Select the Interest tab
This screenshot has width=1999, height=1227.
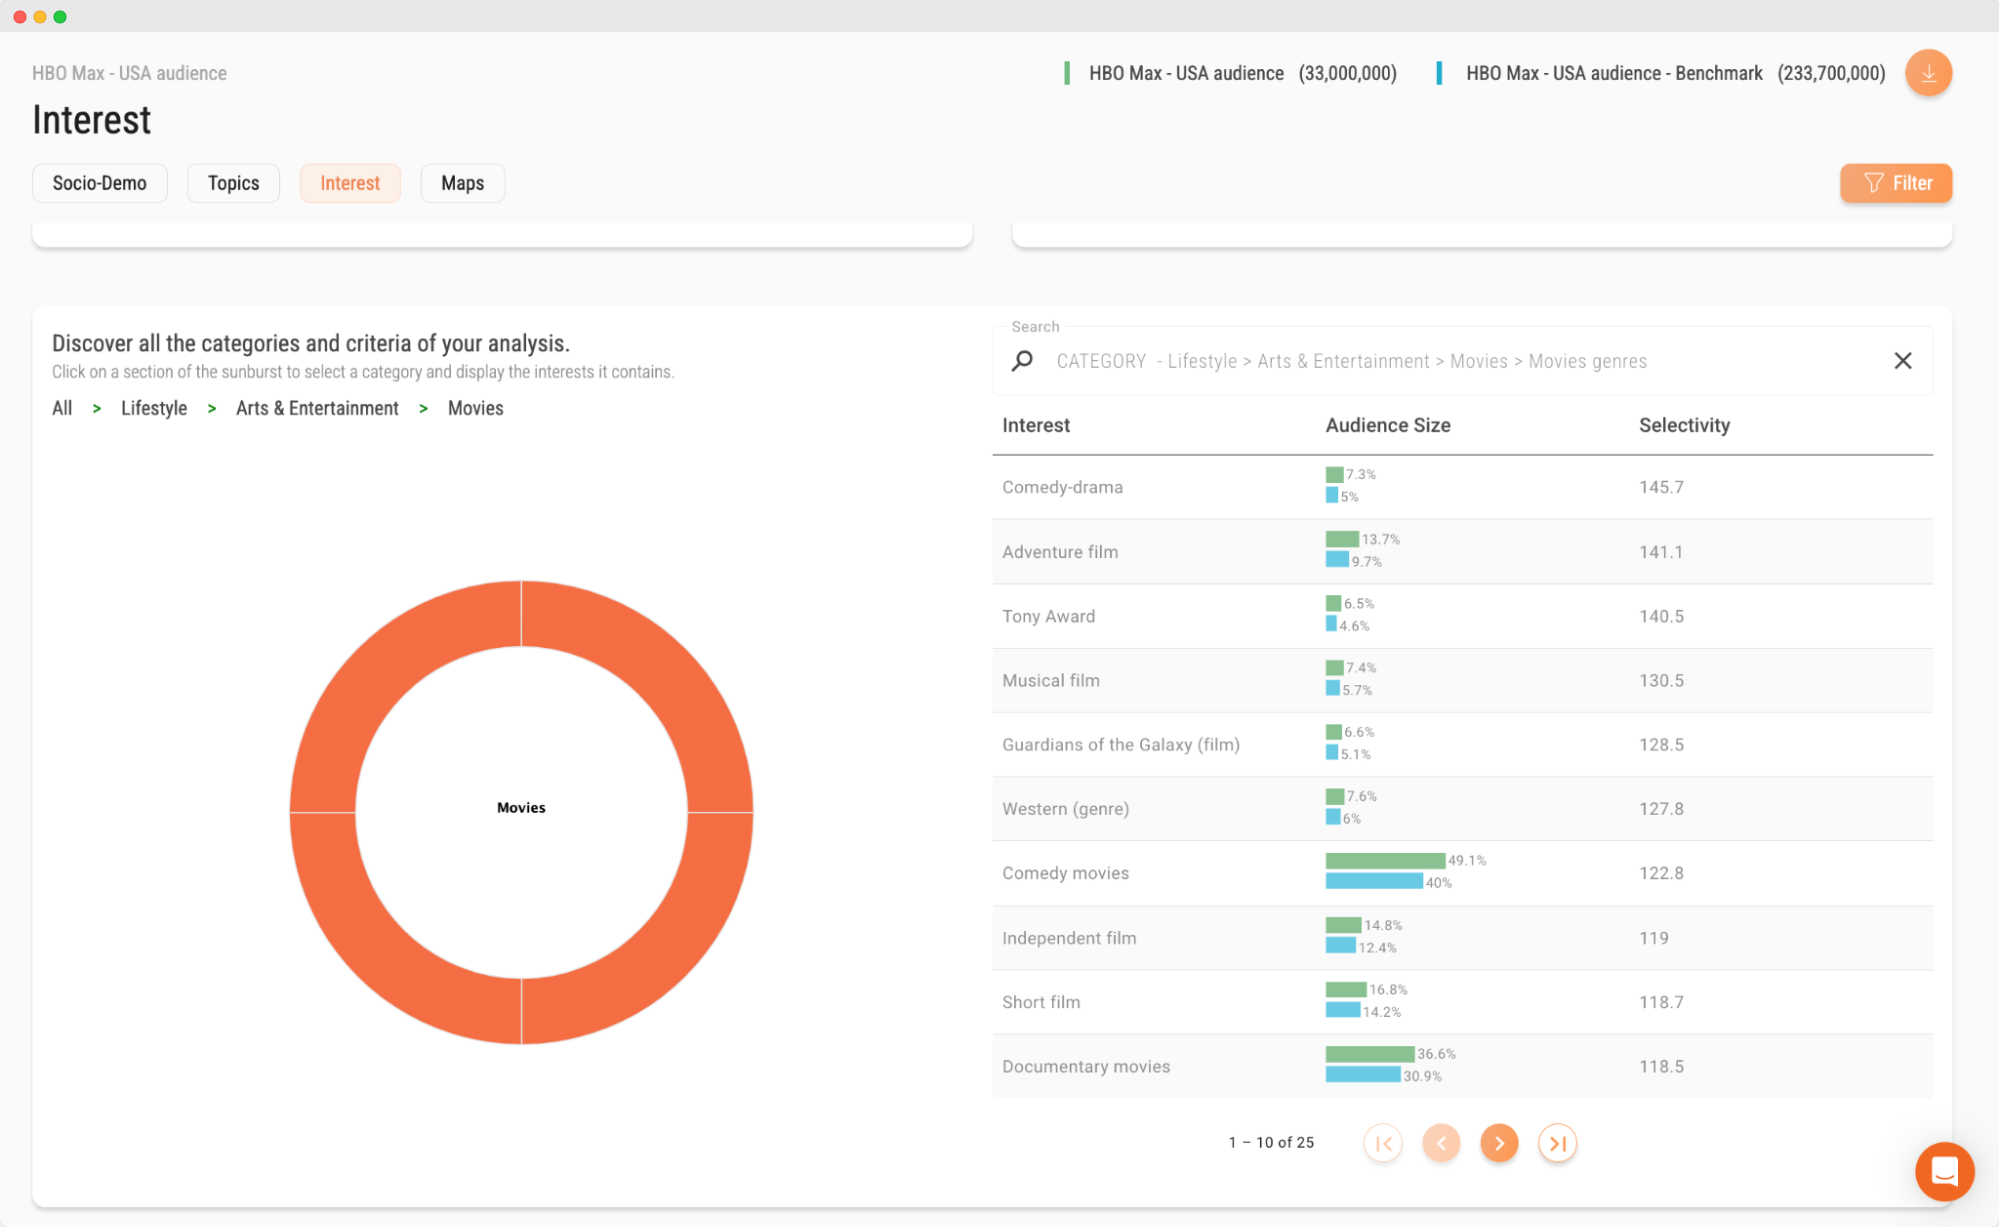tap(350, 183)
